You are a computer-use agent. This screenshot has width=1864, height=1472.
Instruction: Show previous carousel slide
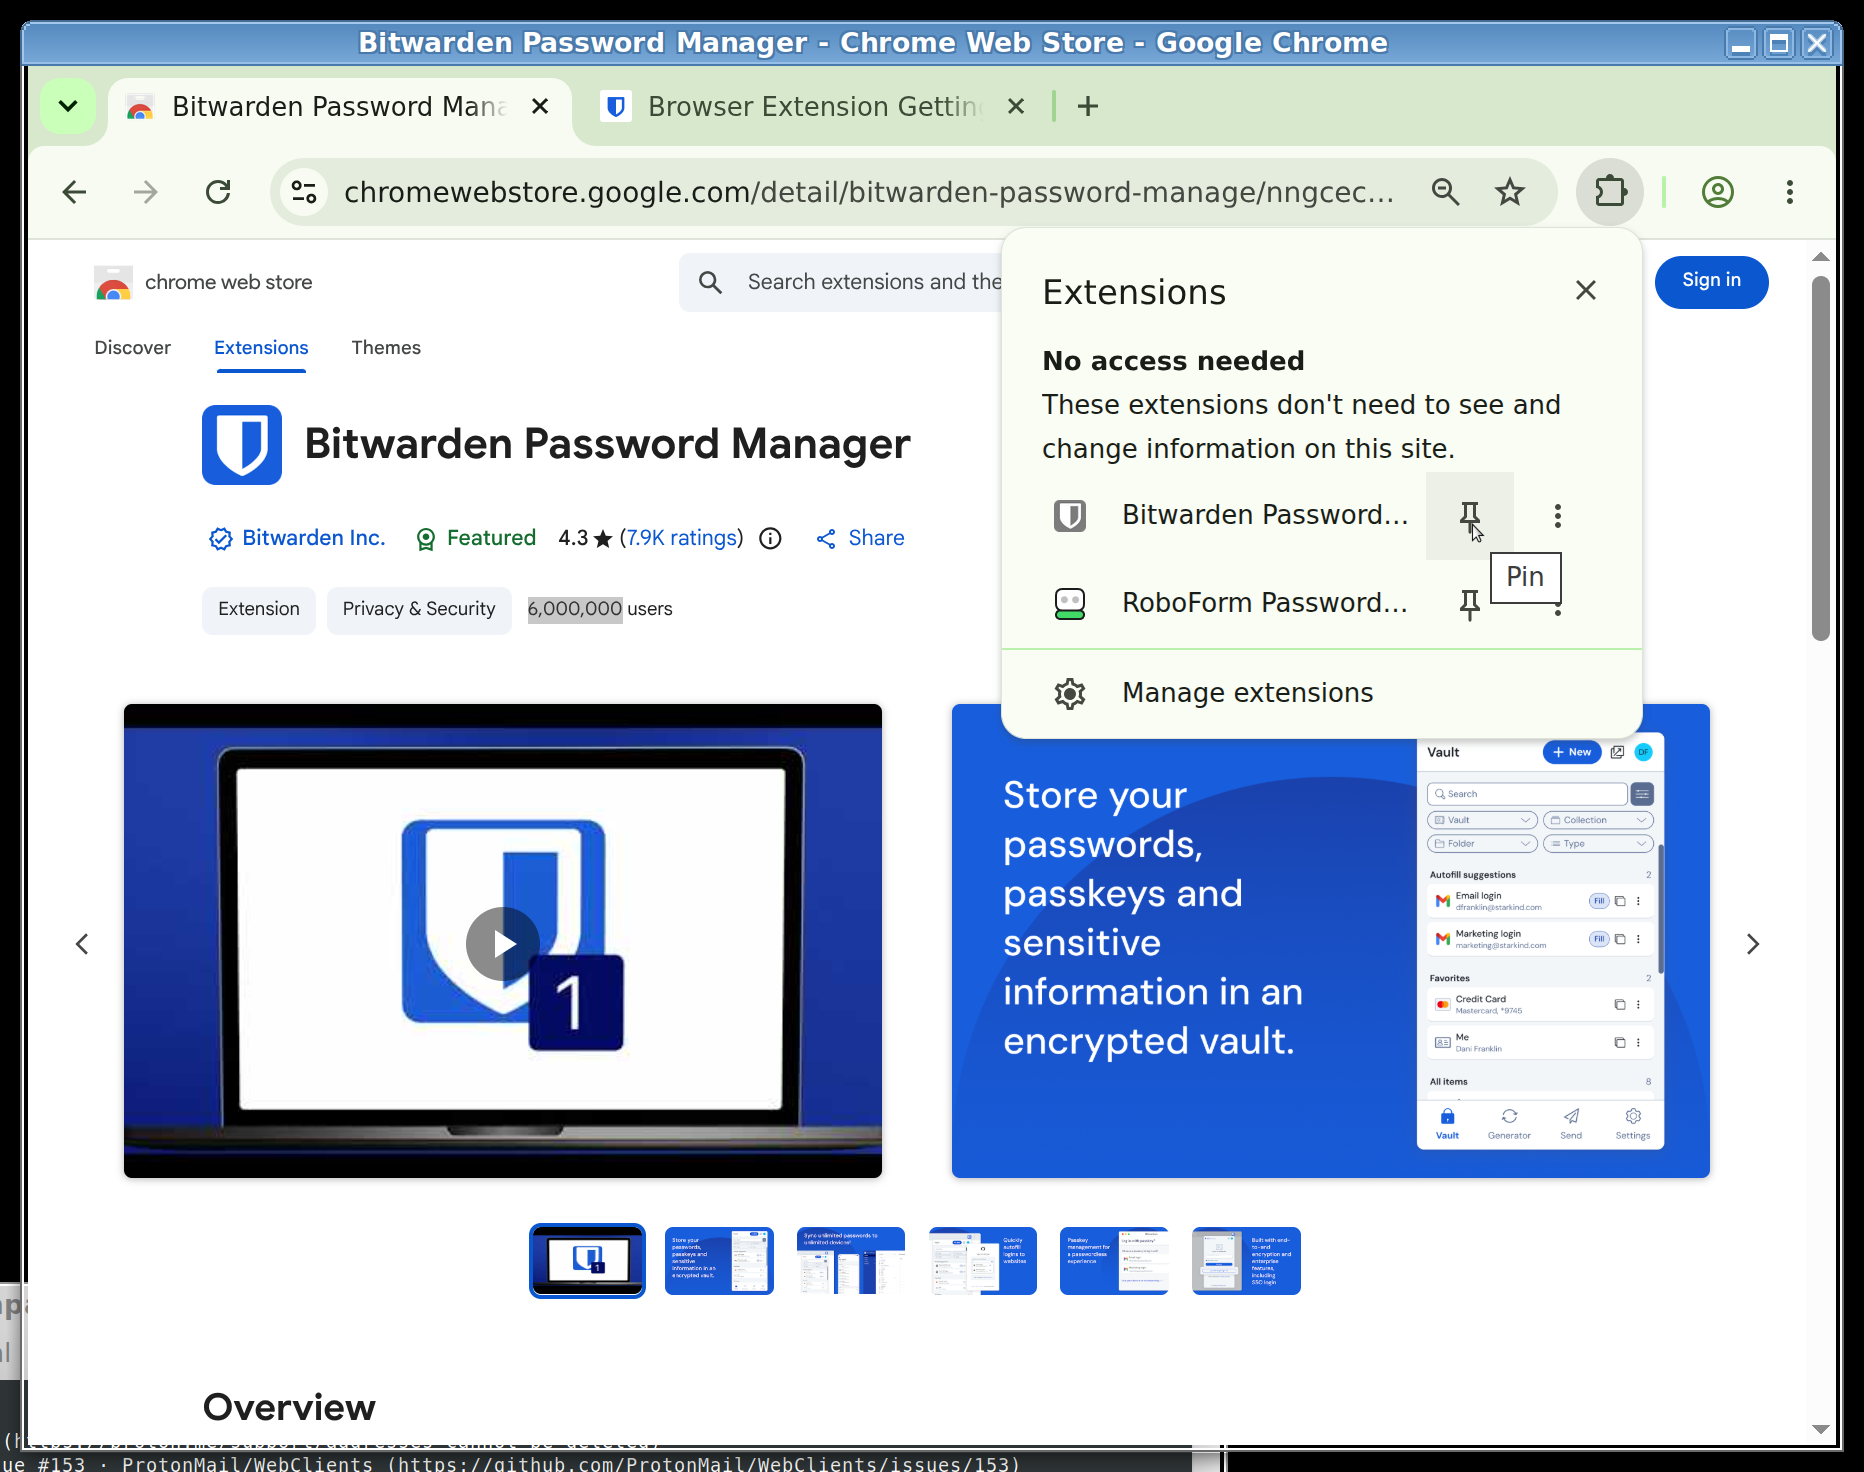(82, 944)
